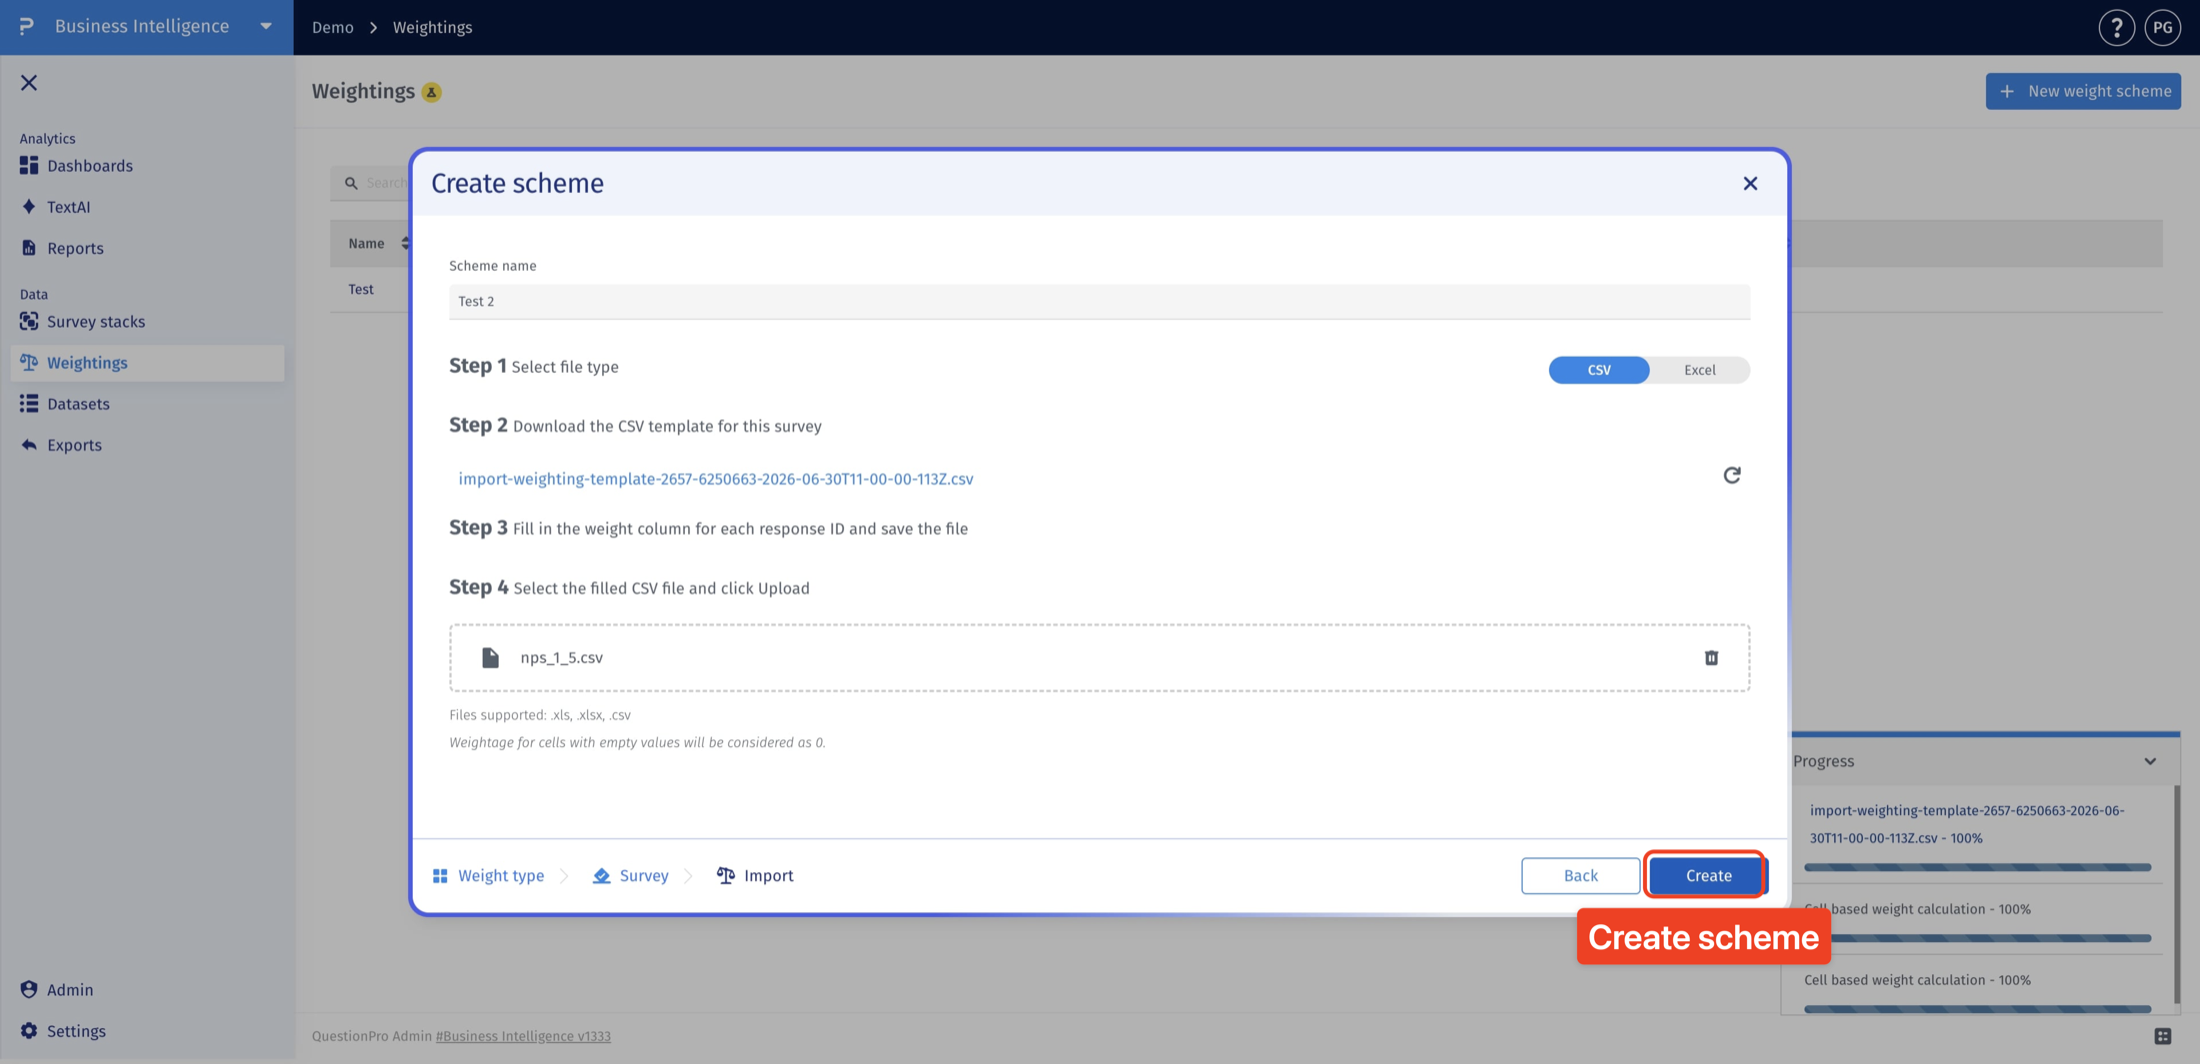Click the template download progress bar

click(1977, 867)
